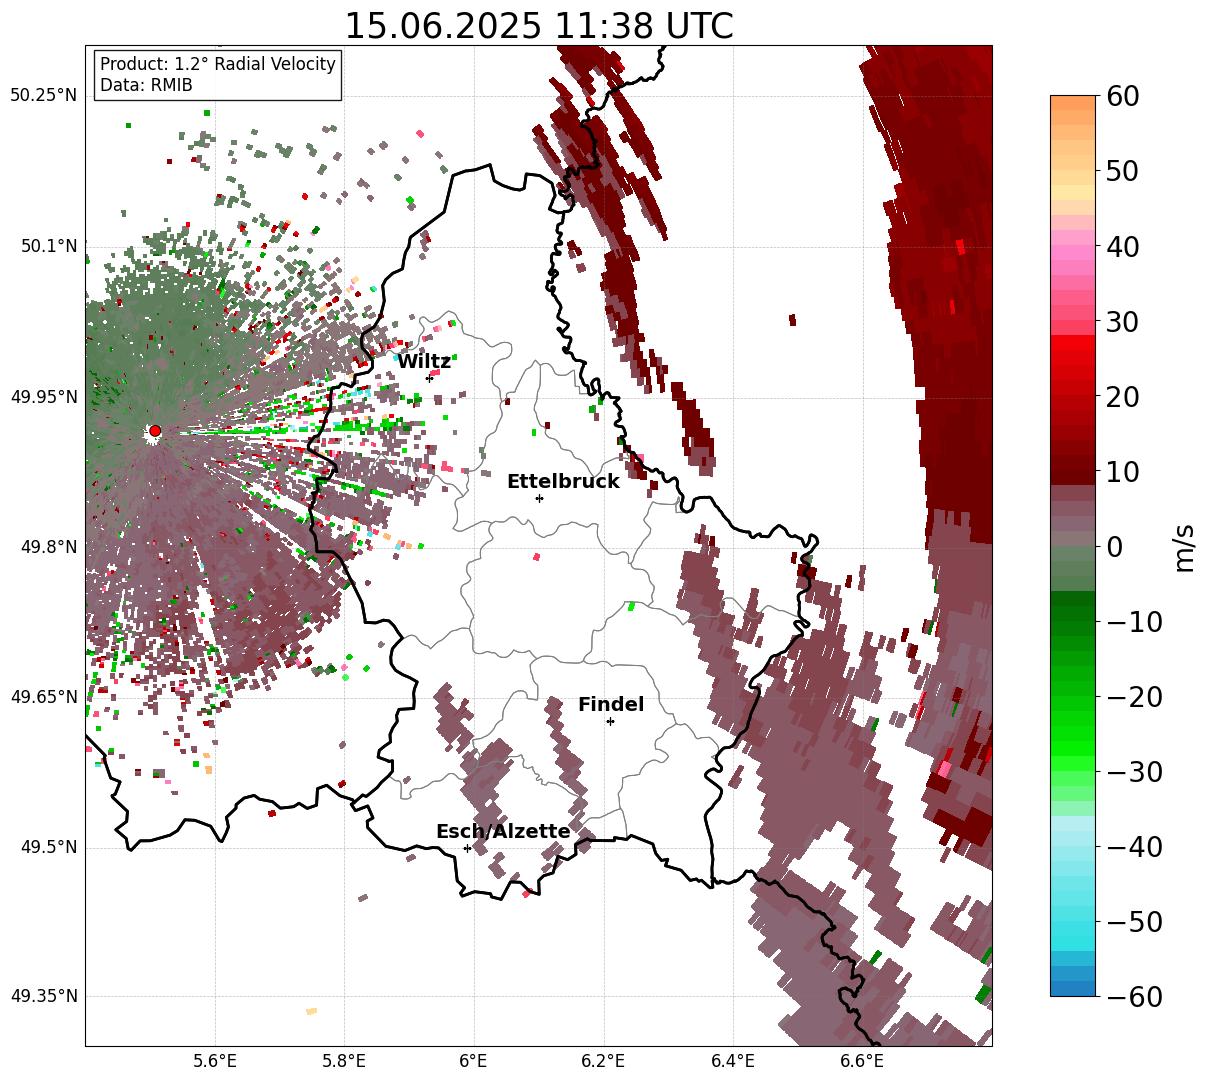
Task: Click the 5.6°E longitude tick label
Action: [215, 1060]
